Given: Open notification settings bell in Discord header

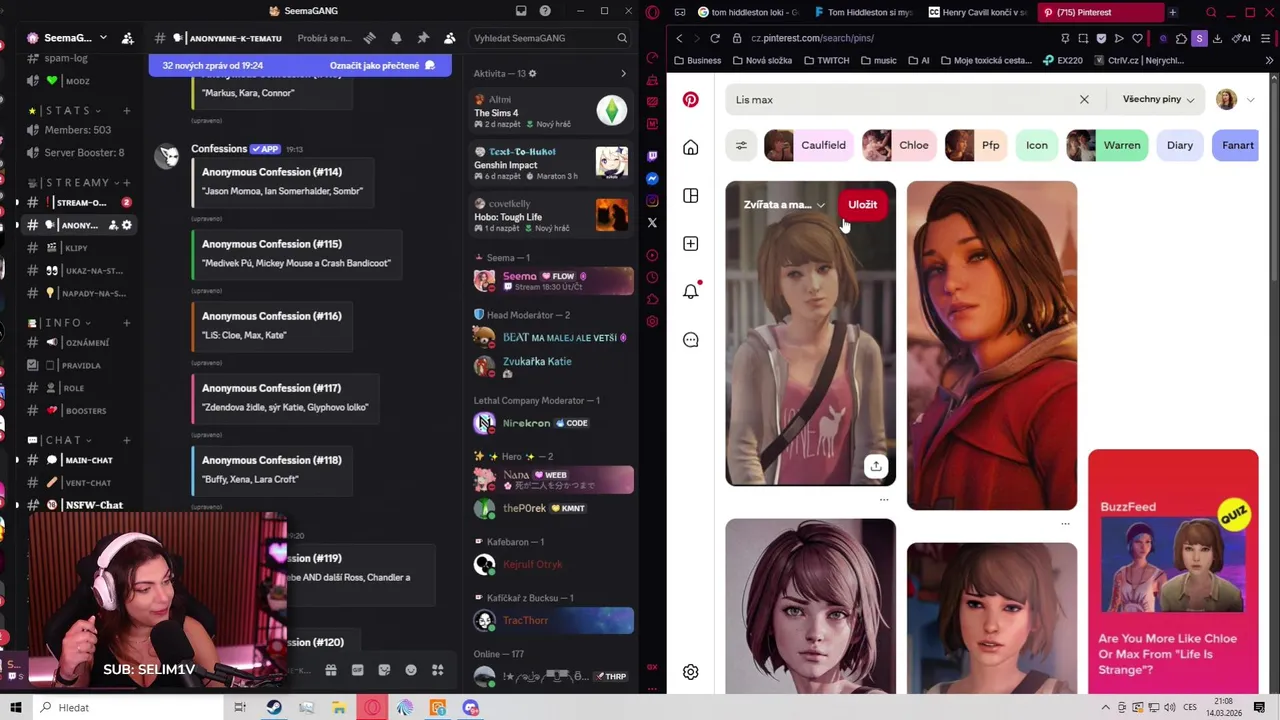Looking at the screenshot, I should (x=396, y=38).
